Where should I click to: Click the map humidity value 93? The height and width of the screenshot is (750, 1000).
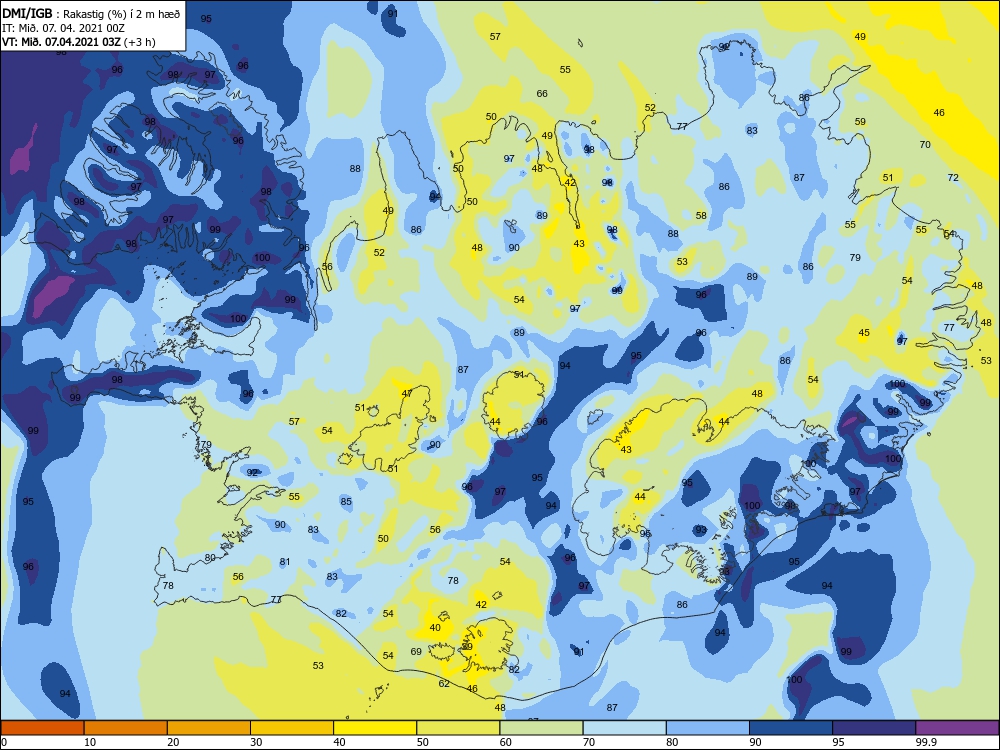pos(701,530)
